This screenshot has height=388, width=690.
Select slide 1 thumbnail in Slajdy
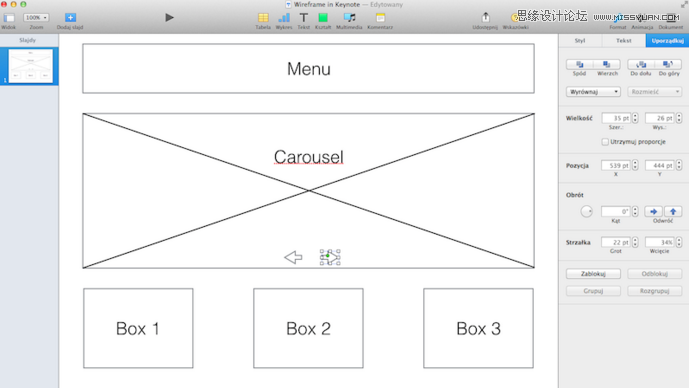[x=30, y=66]
